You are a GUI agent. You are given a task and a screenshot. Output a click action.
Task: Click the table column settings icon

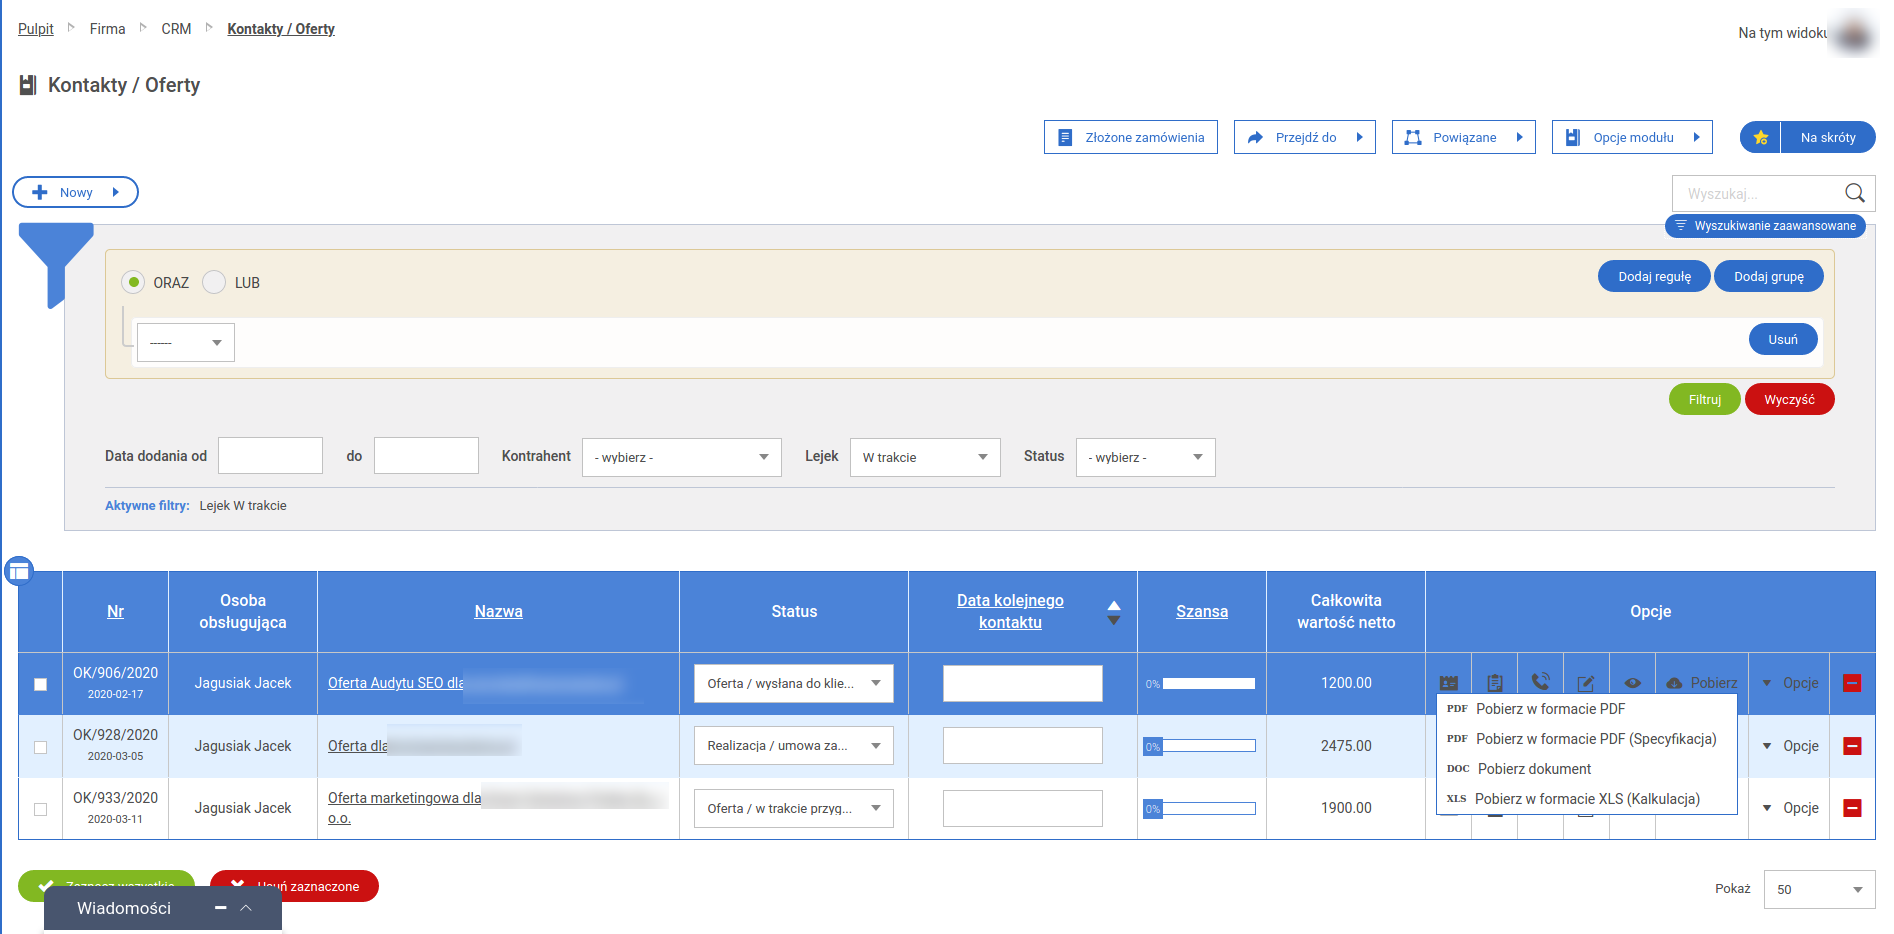[19, 571]
